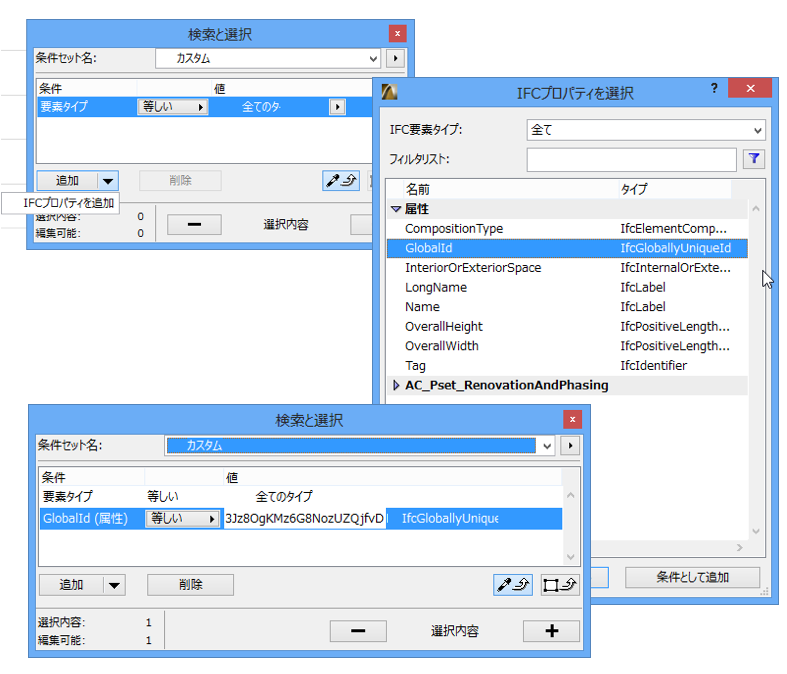
Task: Open the 追加 dropdown arrow in the upper window
Action: (x=108, y=181)
